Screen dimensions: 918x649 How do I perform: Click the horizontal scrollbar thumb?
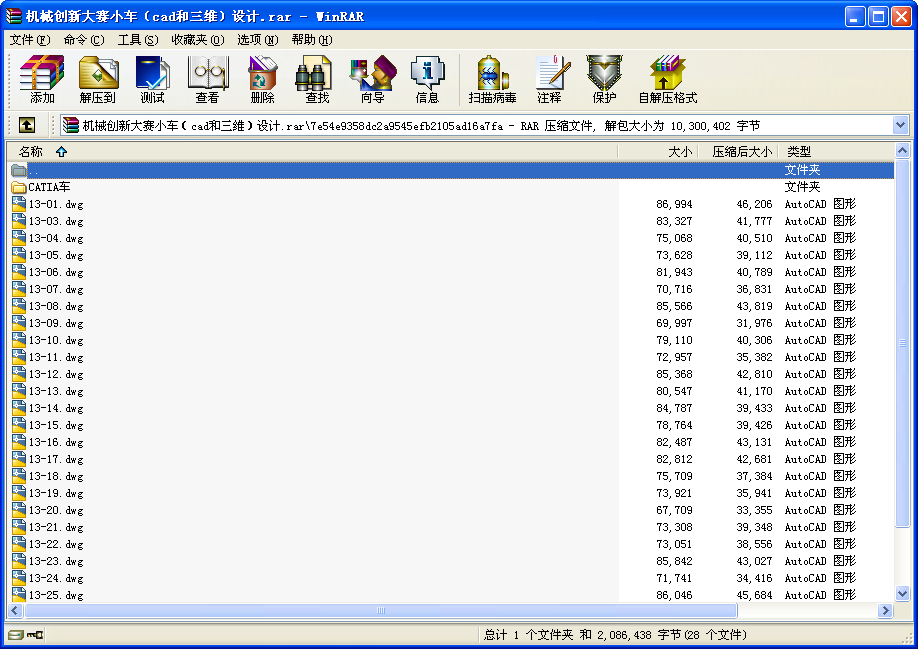381,610
